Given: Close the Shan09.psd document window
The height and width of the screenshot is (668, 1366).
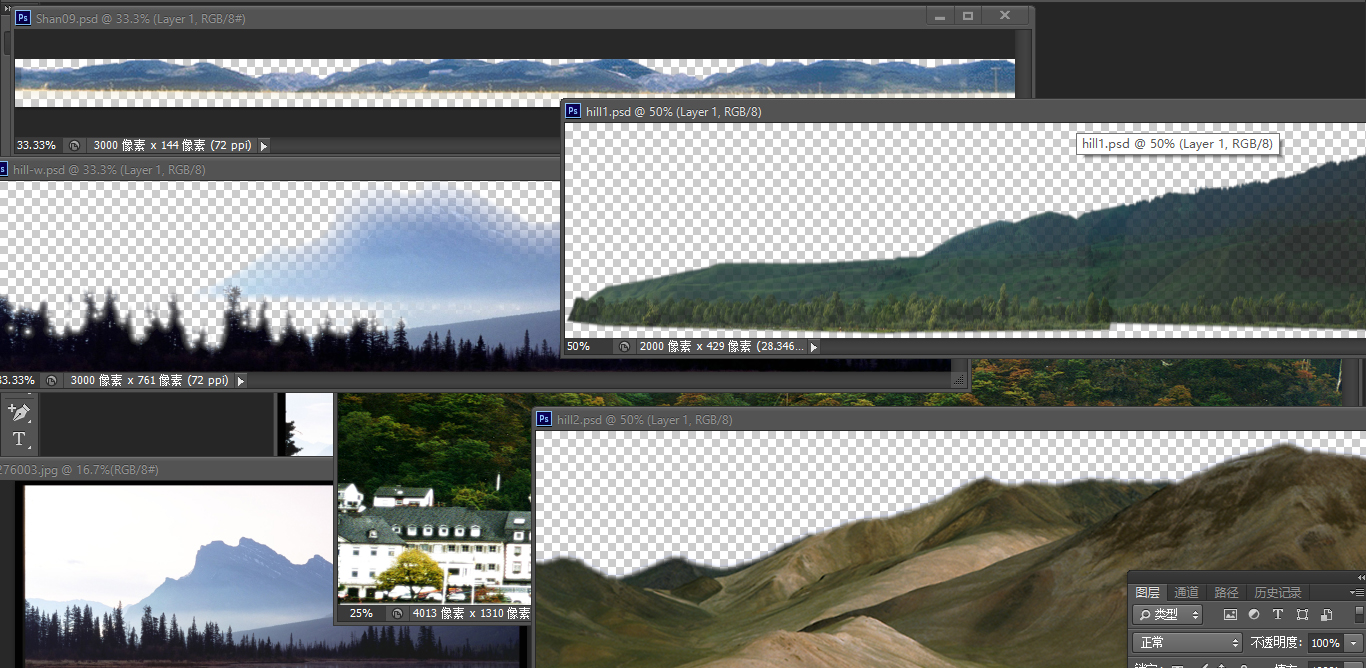Looking at the screenshot, I should click(1004, 16).
